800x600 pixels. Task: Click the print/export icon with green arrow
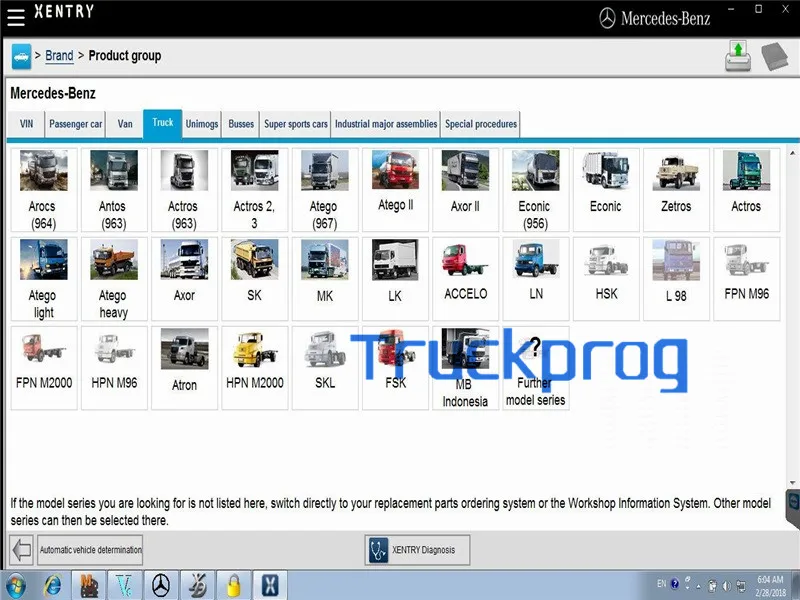tap(738, 56)
